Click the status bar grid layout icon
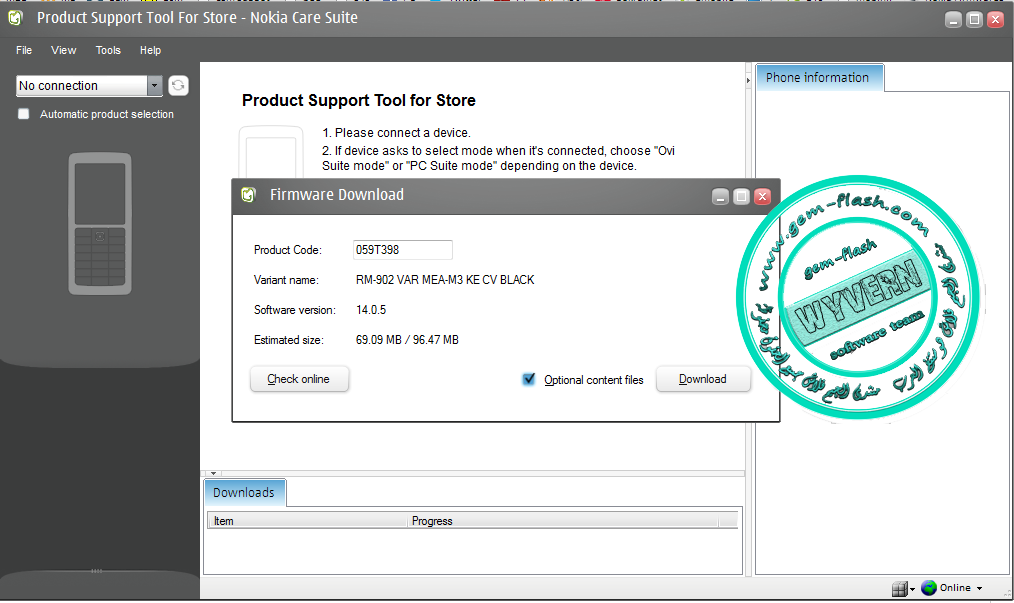This screenshot has height=603, width=1014. click(x=900, y=588)
